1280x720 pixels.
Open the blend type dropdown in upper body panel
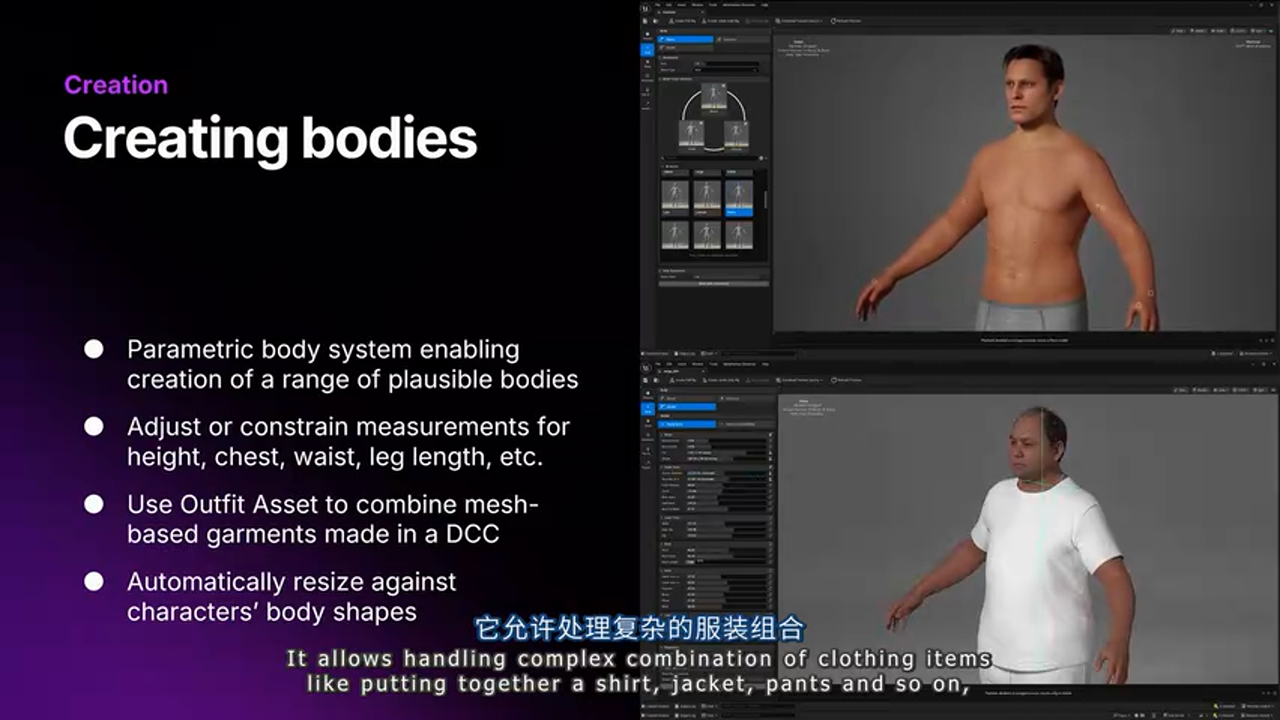pos(727,70)
